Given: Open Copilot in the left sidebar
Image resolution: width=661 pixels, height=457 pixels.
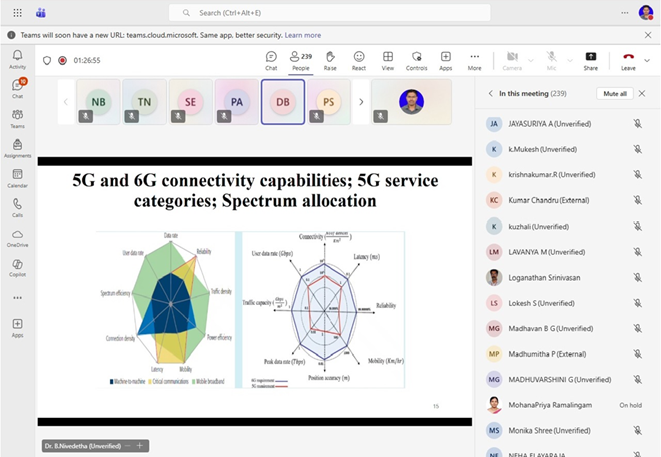Looking at the screenshot, I should pos(17,266).
